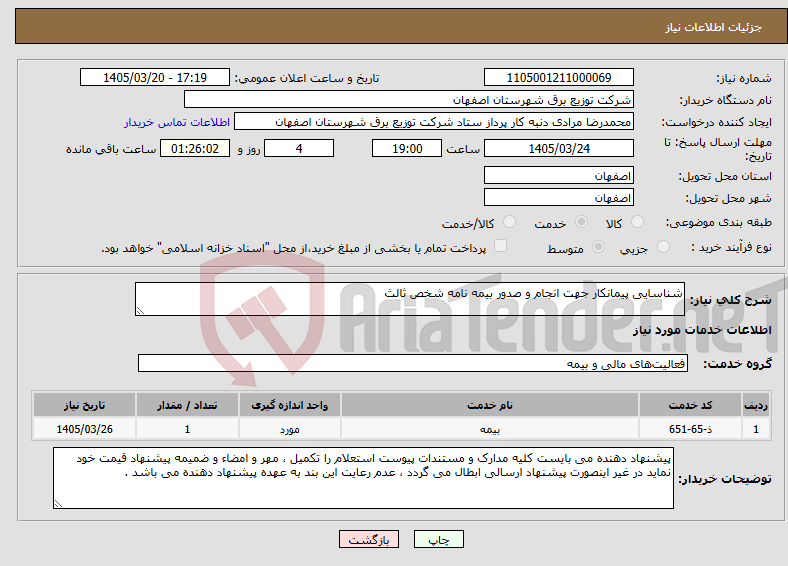Click the need date cell 1405/03/26
This screenshot has height=566, width=788.
pos(84,429)
